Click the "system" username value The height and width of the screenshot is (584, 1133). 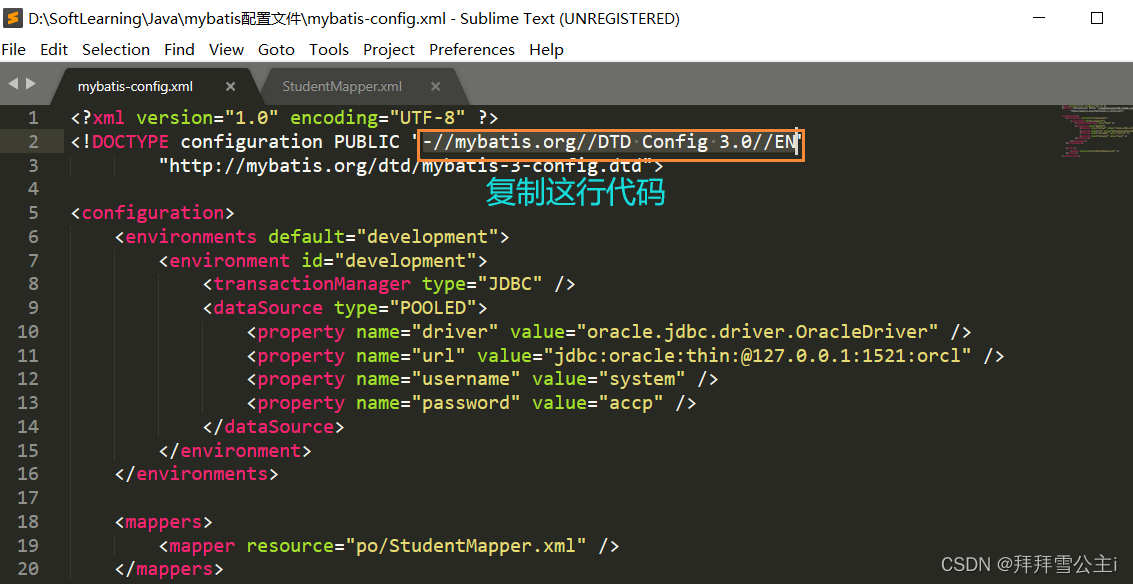pyautogui.click(x=642, y=379)
